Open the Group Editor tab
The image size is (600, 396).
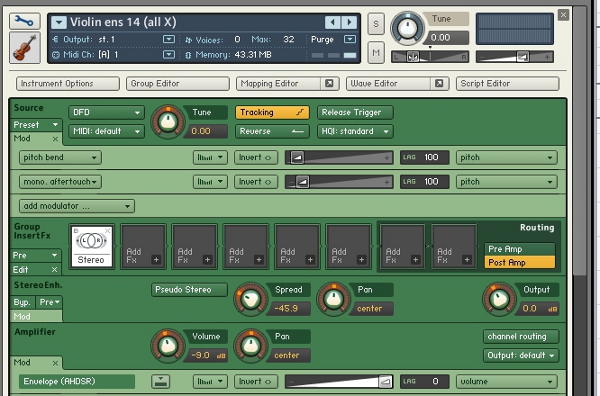(178, 83)
